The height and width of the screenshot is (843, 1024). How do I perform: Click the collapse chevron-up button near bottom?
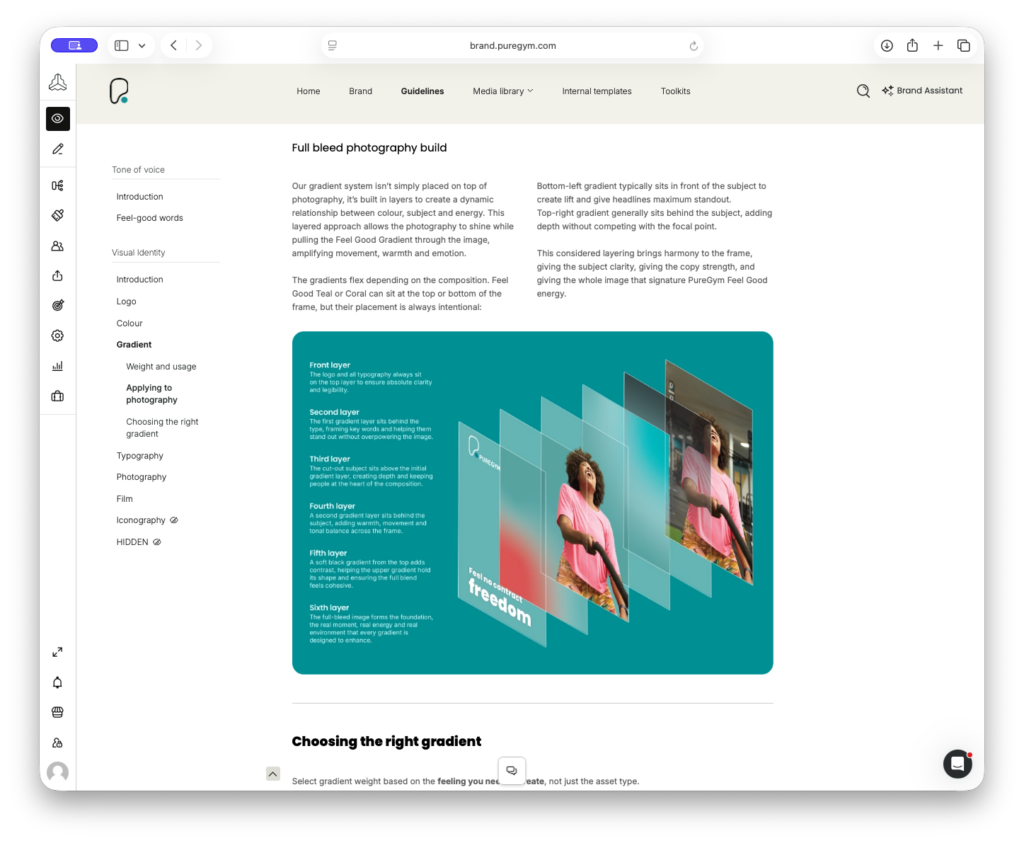[273, 773]
